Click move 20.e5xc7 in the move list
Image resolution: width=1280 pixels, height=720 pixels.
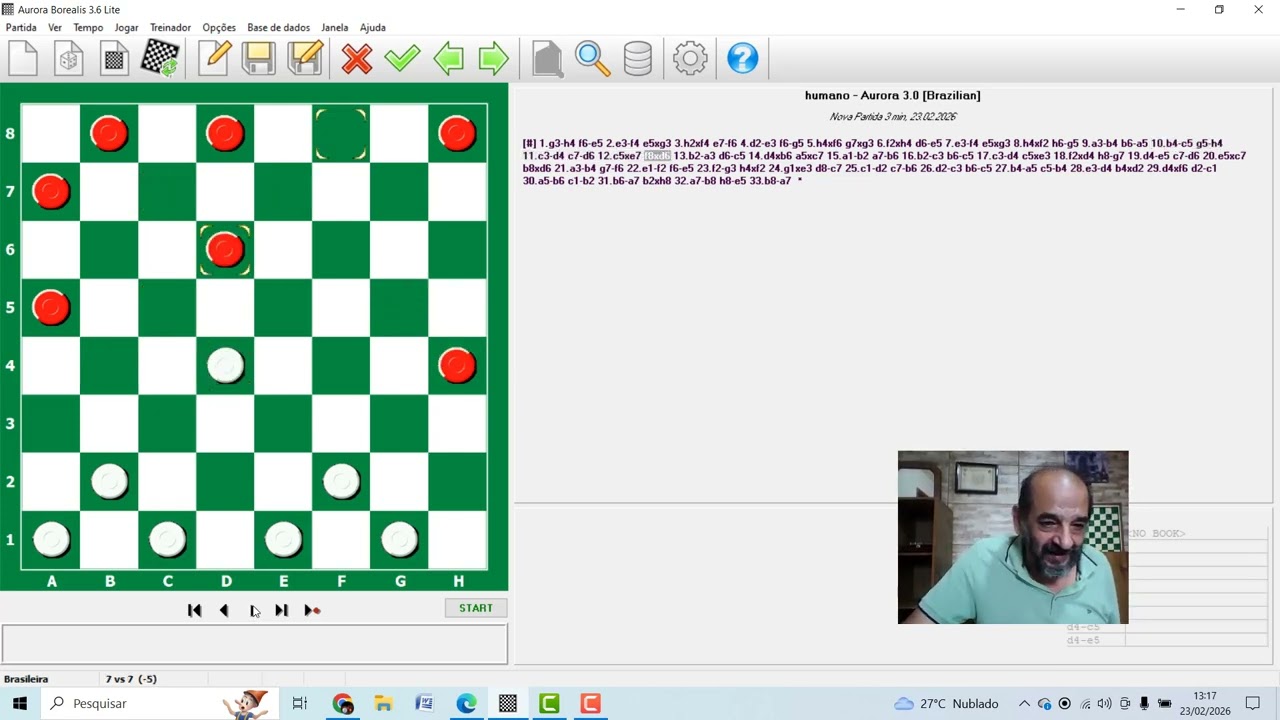tap(1224, 156)
